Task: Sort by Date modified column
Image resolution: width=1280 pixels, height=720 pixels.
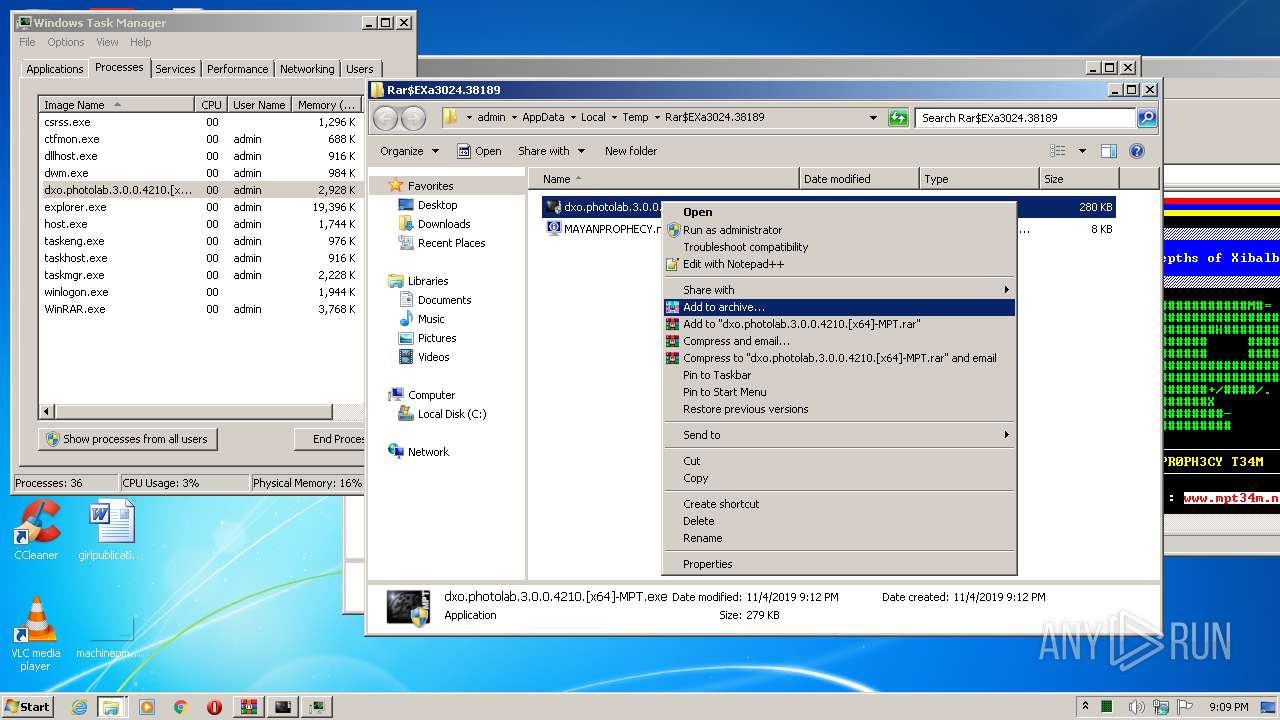Action: pos(859,179)
